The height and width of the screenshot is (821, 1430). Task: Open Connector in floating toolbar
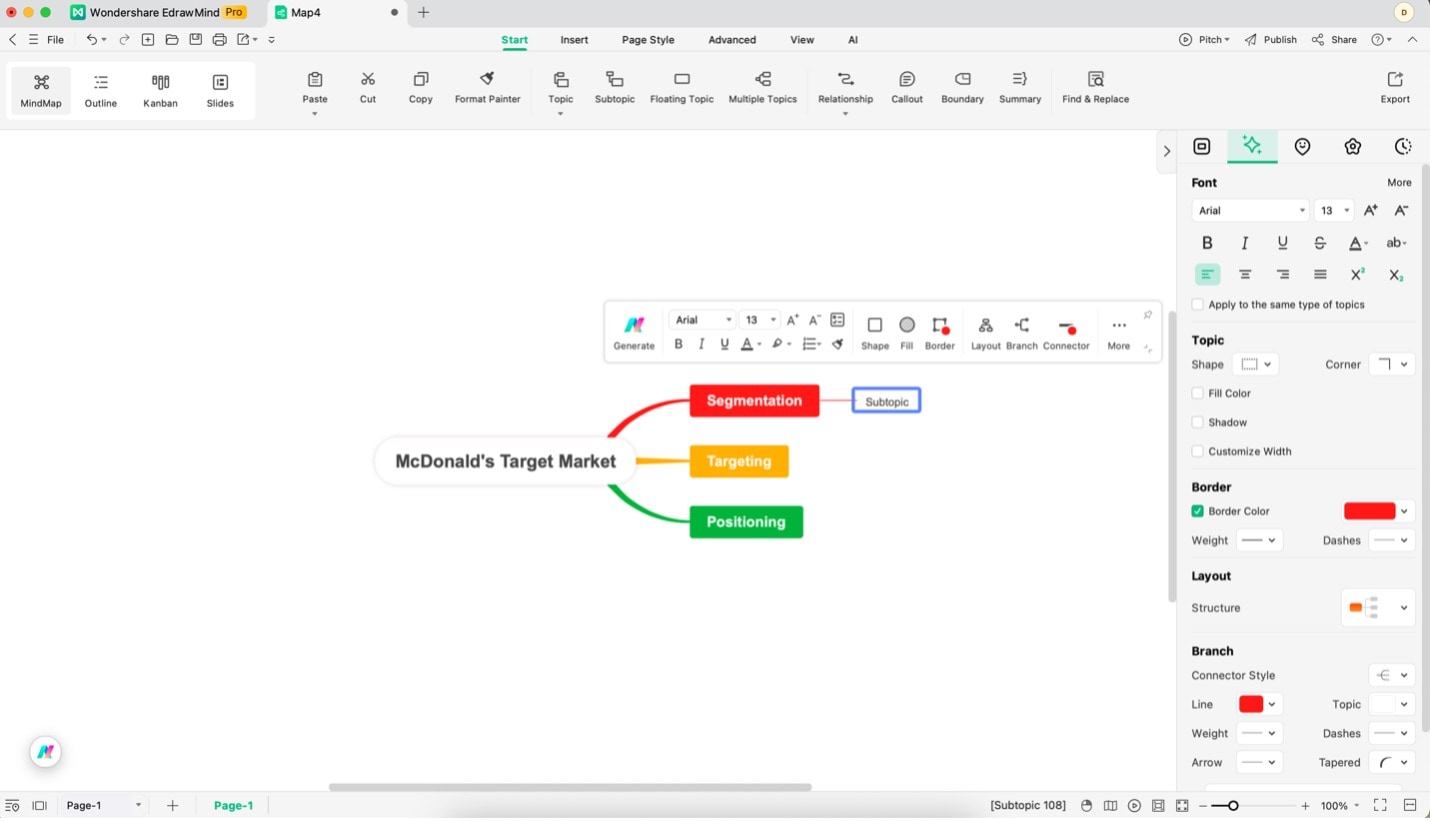point(1066,333)
